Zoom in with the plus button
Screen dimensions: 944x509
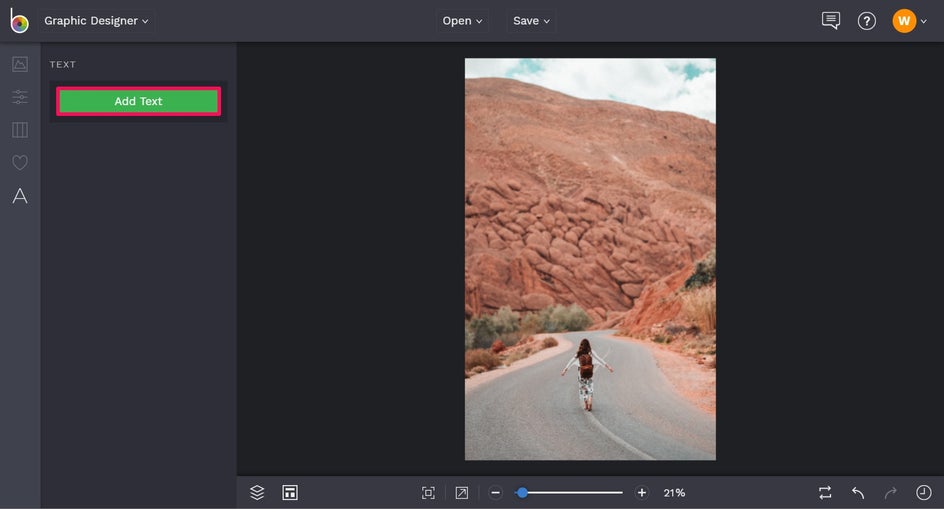point(642,493)
